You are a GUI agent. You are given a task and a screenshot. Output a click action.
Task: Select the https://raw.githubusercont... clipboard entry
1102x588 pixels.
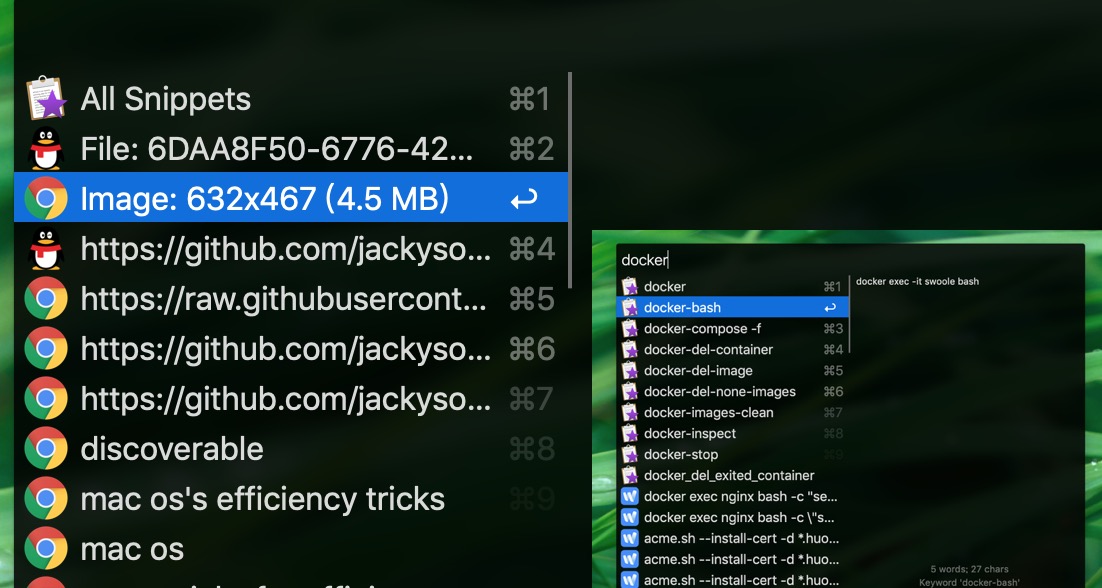click(x=291, y=299)
